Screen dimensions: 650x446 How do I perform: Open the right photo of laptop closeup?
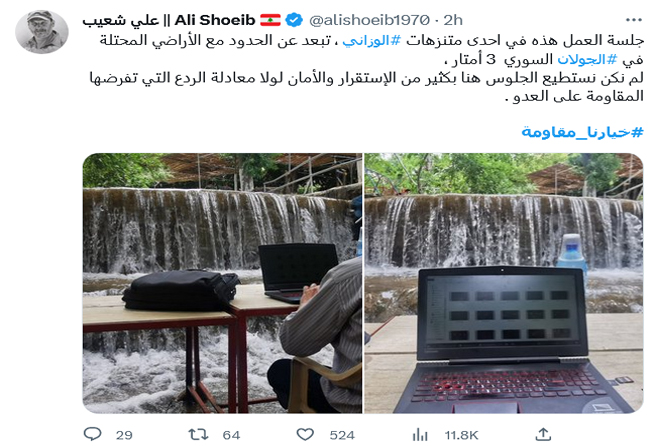coord(504,283)
